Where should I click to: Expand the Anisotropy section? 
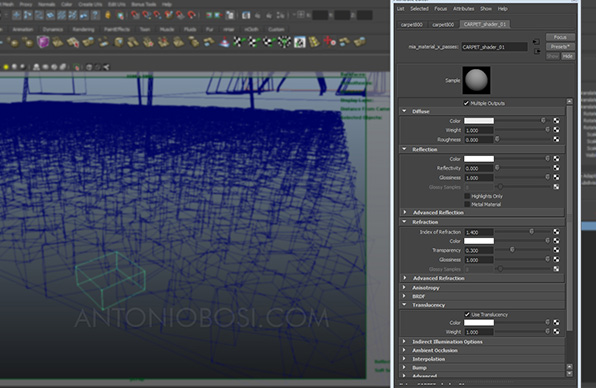404,287
